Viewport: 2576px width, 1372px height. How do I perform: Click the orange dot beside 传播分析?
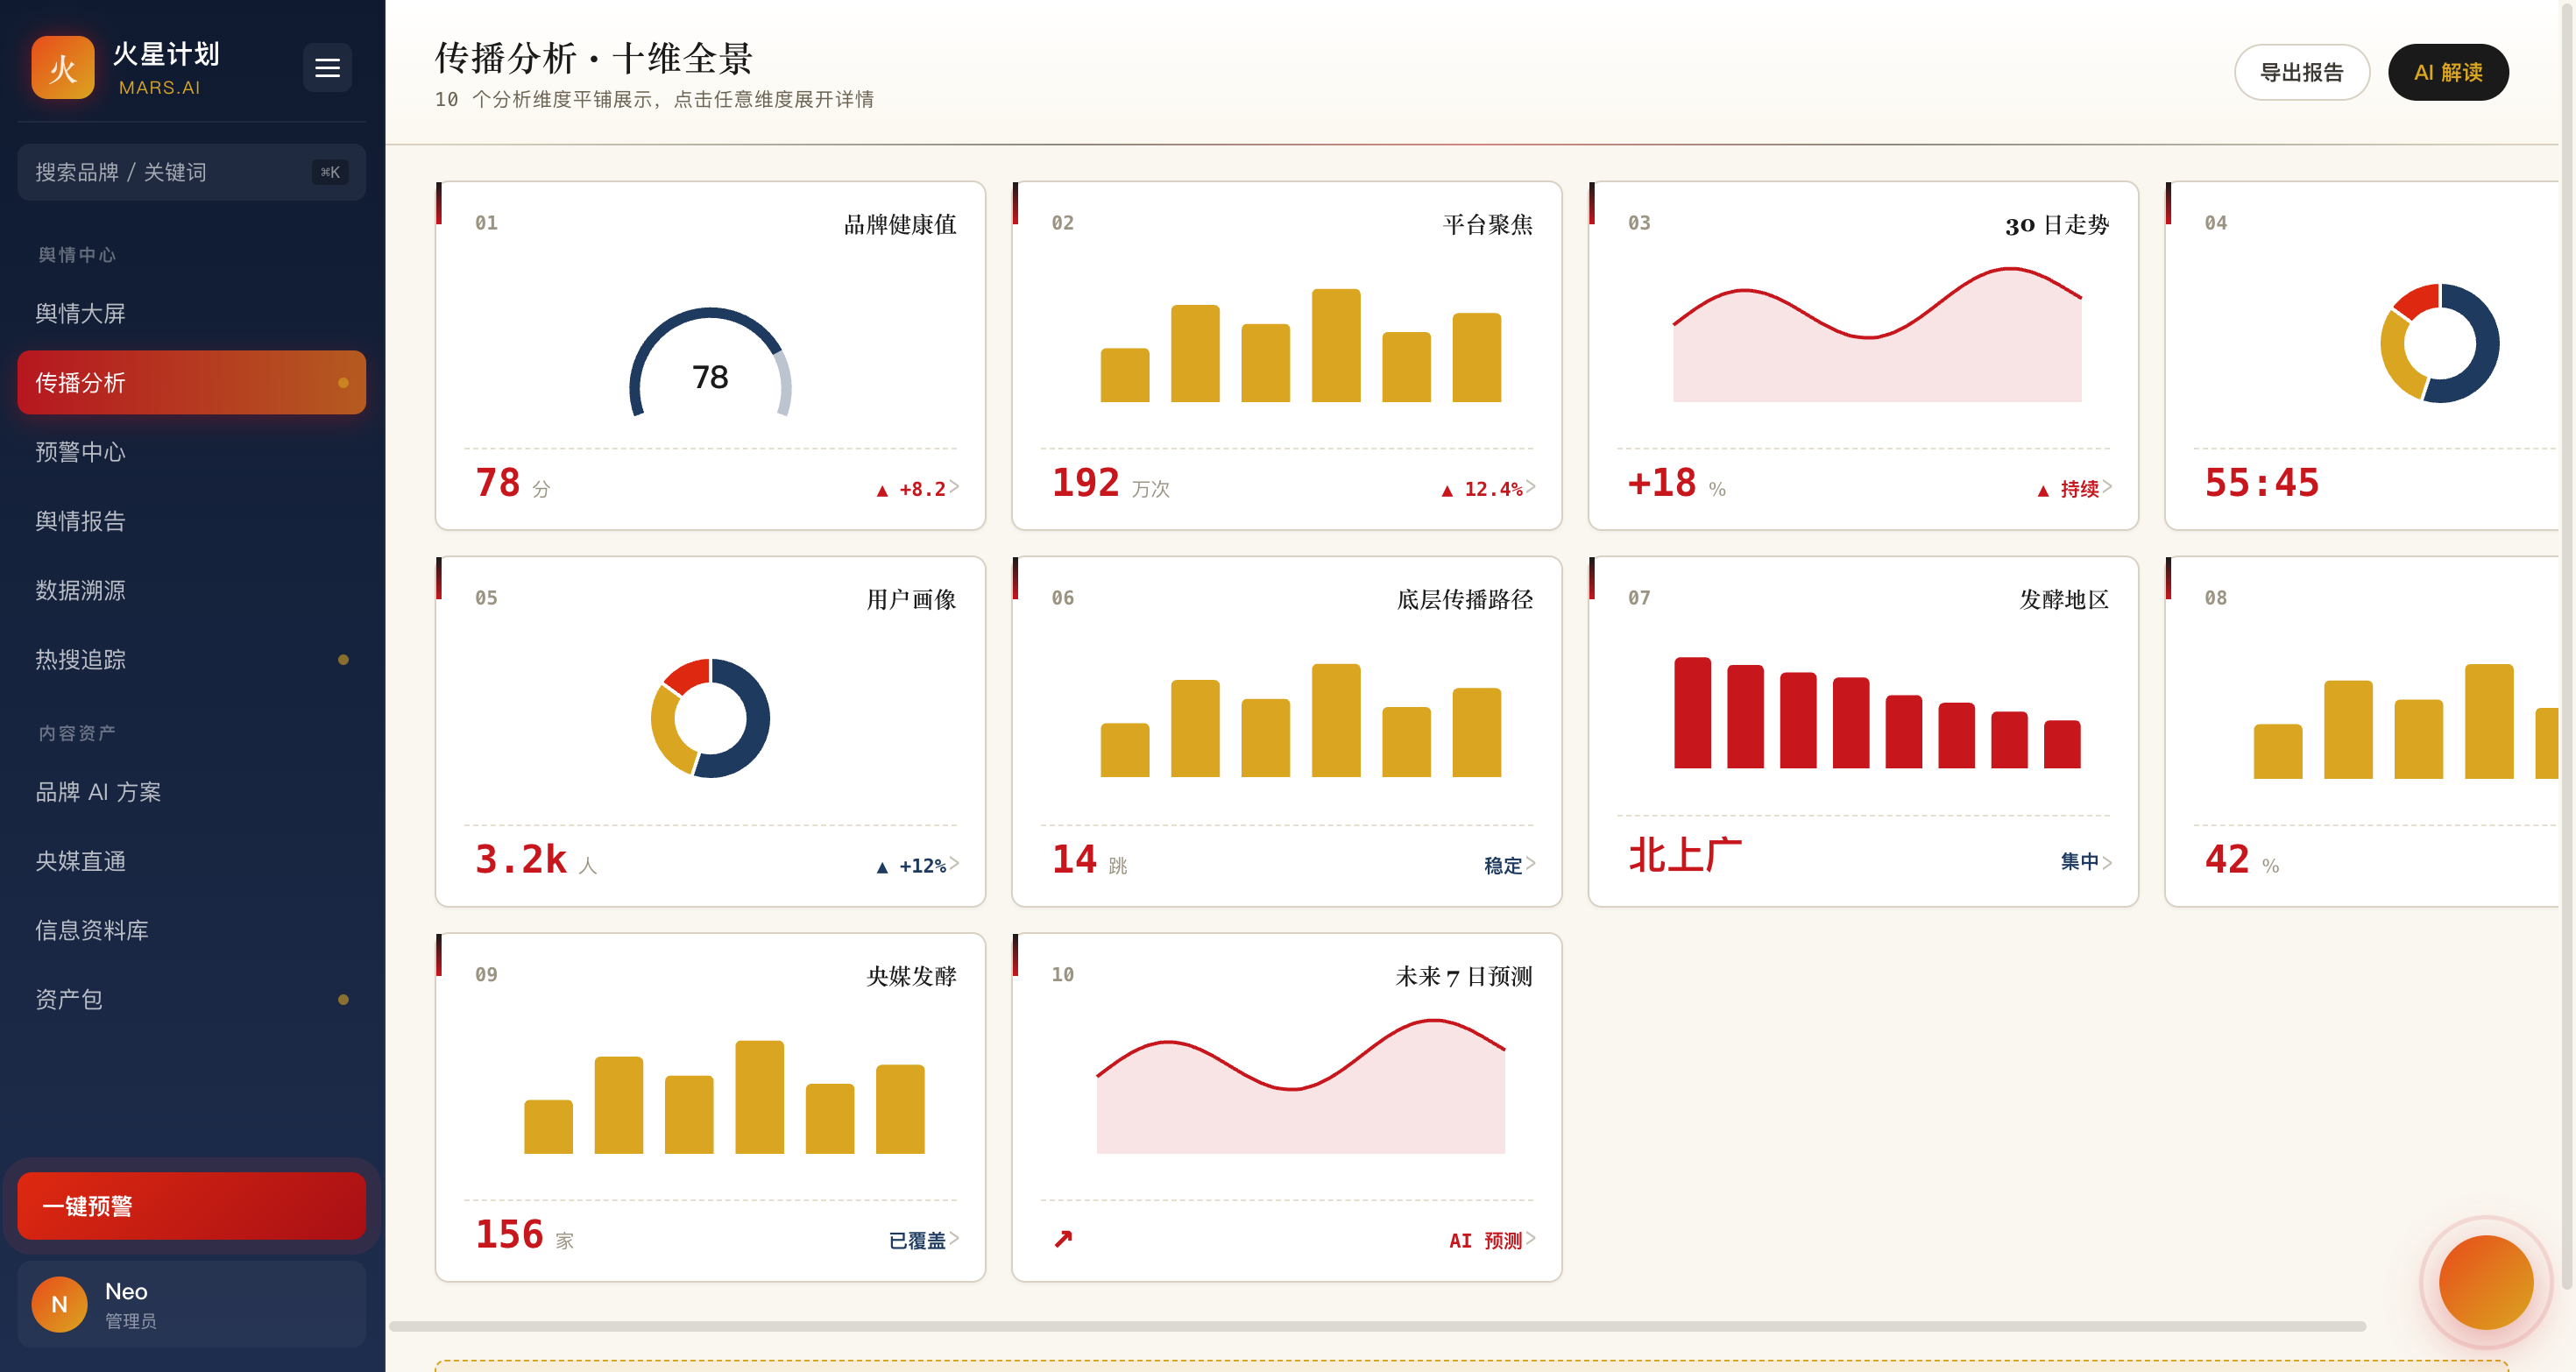pos(343,383)
